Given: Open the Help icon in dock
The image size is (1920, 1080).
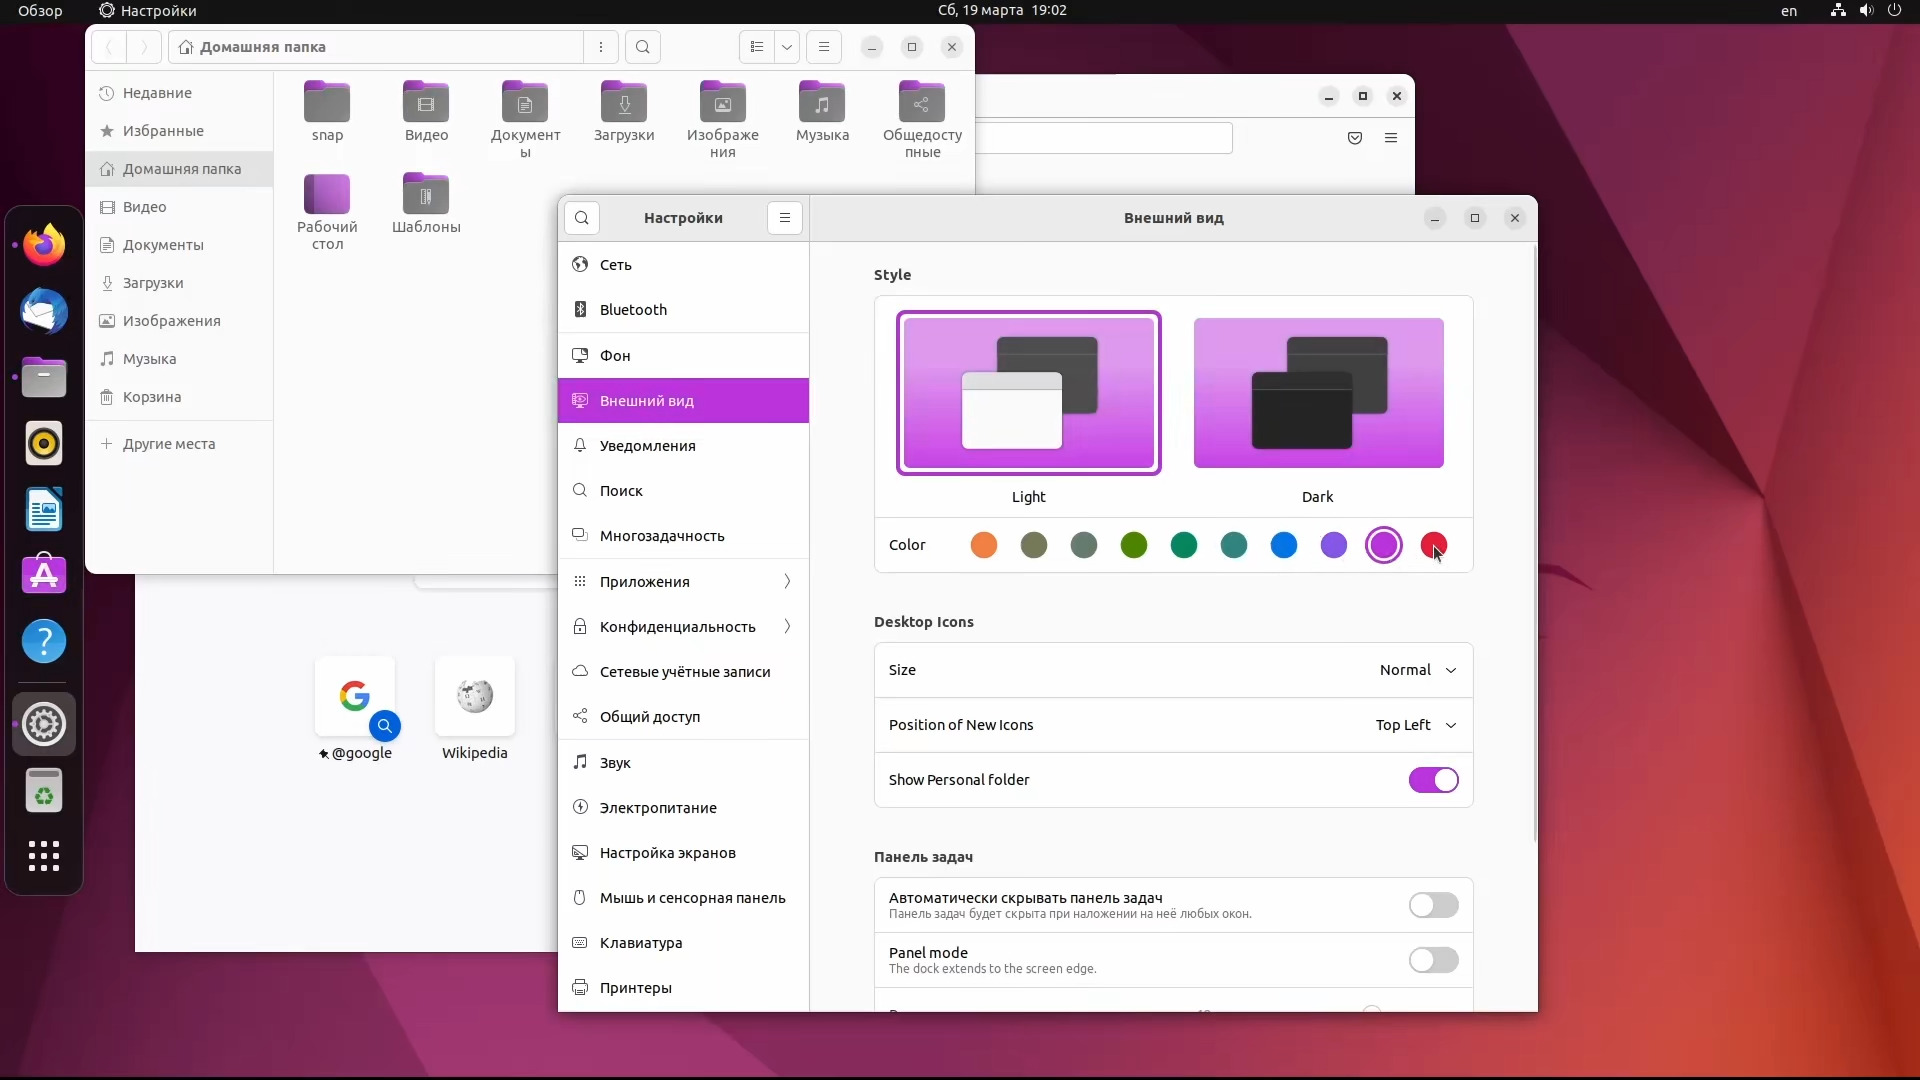Looking at the screenshot, I should pos(44,641).
